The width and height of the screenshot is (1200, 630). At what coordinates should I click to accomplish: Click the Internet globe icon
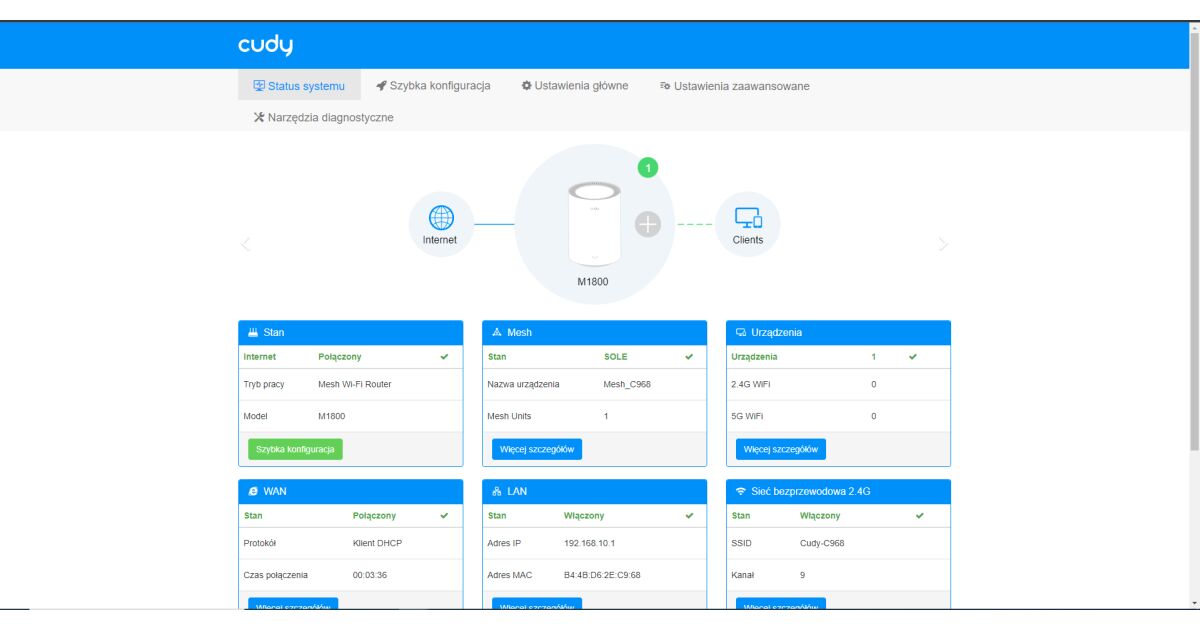[x=440, y=218]
